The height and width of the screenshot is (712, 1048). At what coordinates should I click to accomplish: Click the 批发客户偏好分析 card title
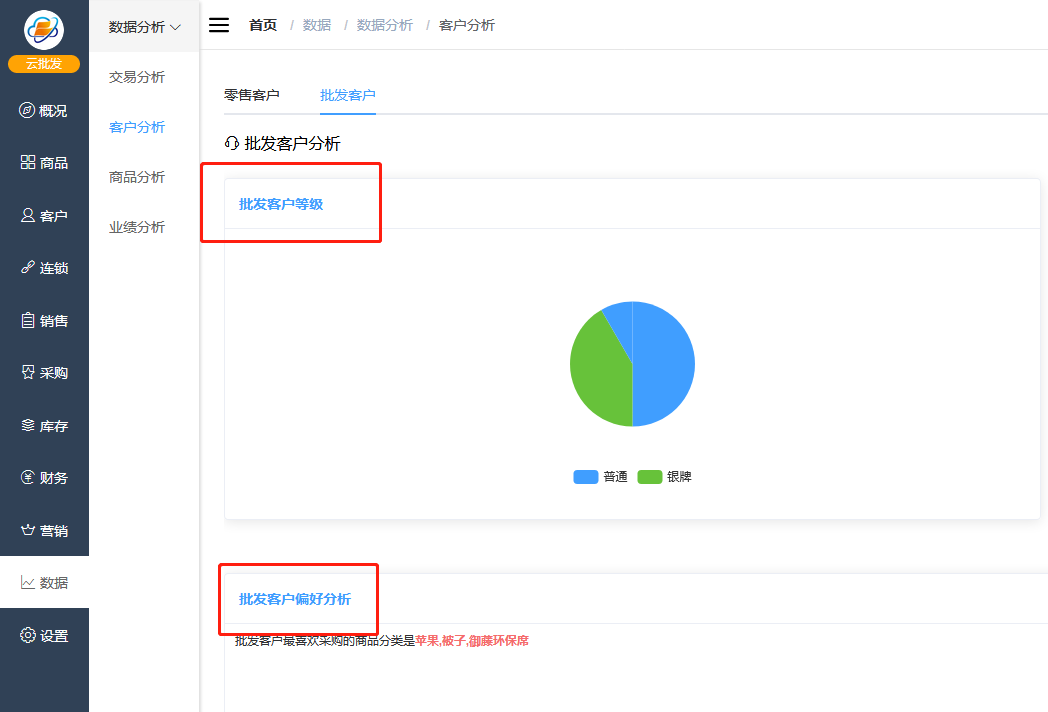point(295,599)
